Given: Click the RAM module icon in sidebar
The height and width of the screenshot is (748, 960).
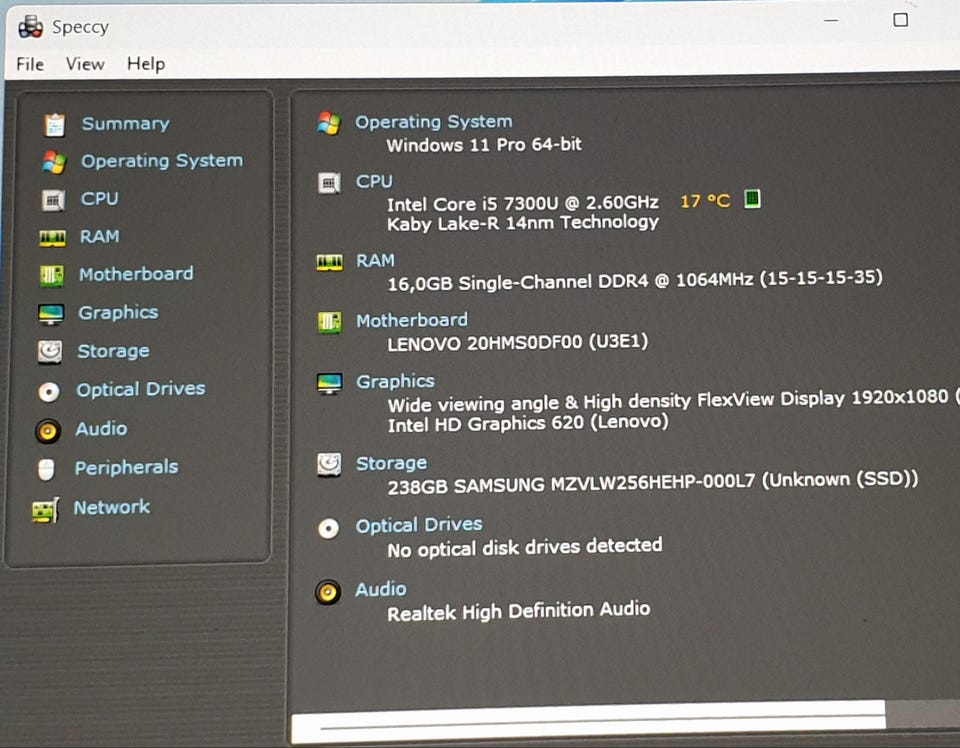Looking at the screenshot, I should pyautogui.click(x=53, y=238).
